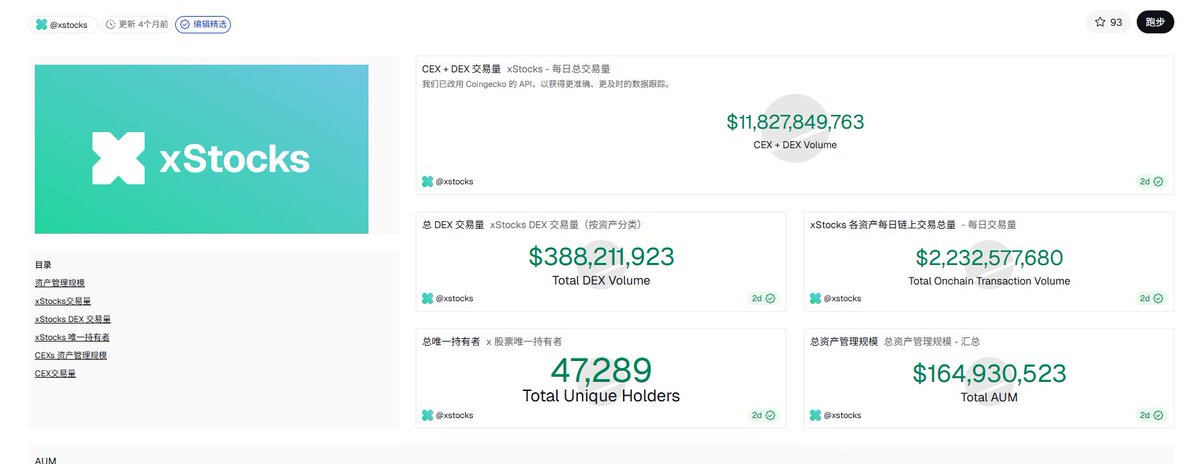Jump to CEX交易量 section

pos(55,373)
